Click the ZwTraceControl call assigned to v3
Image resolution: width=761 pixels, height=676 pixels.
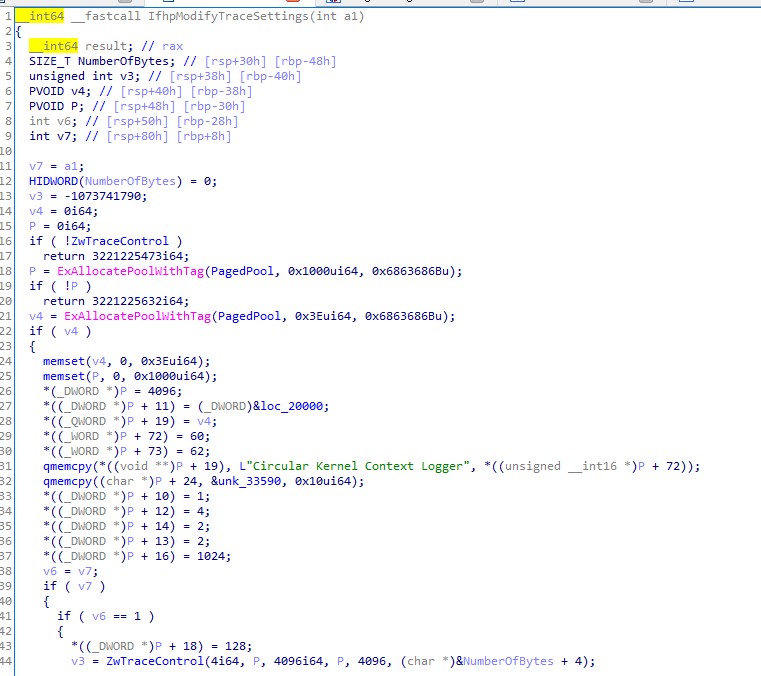pos(155,661)
